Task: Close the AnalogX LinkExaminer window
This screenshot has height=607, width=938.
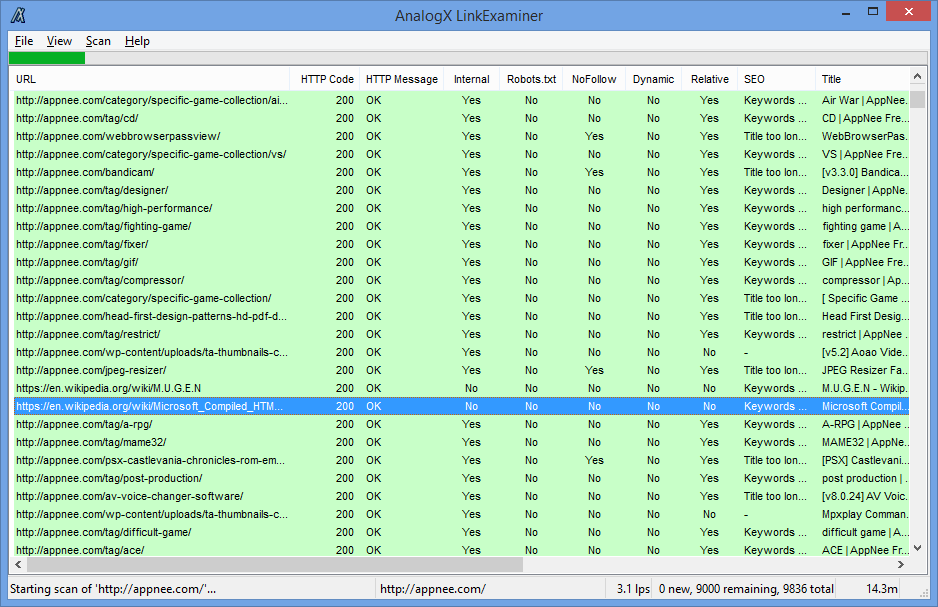Action: (x=909, y=12)
